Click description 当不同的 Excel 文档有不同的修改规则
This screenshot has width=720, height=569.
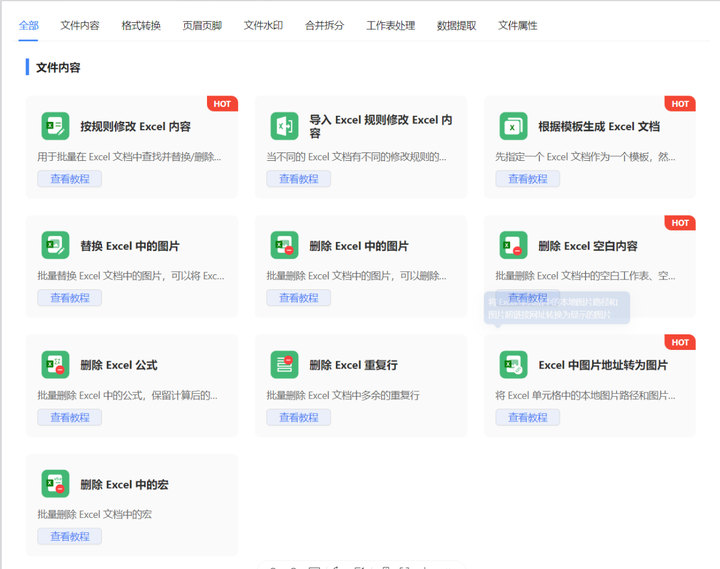[356, 157]
